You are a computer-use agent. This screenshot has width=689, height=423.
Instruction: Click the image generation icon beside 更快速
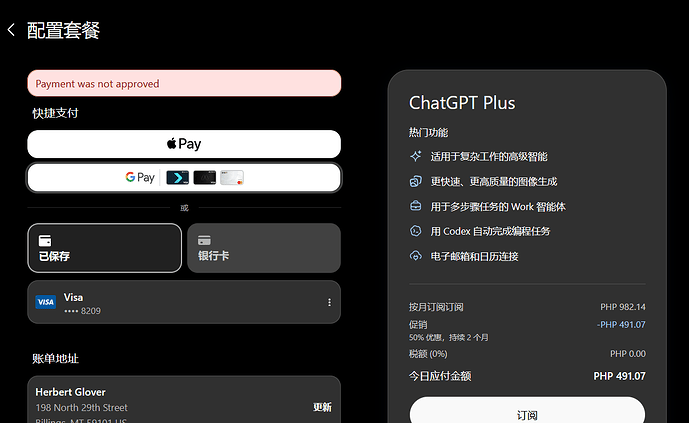[x=416, y=181]
